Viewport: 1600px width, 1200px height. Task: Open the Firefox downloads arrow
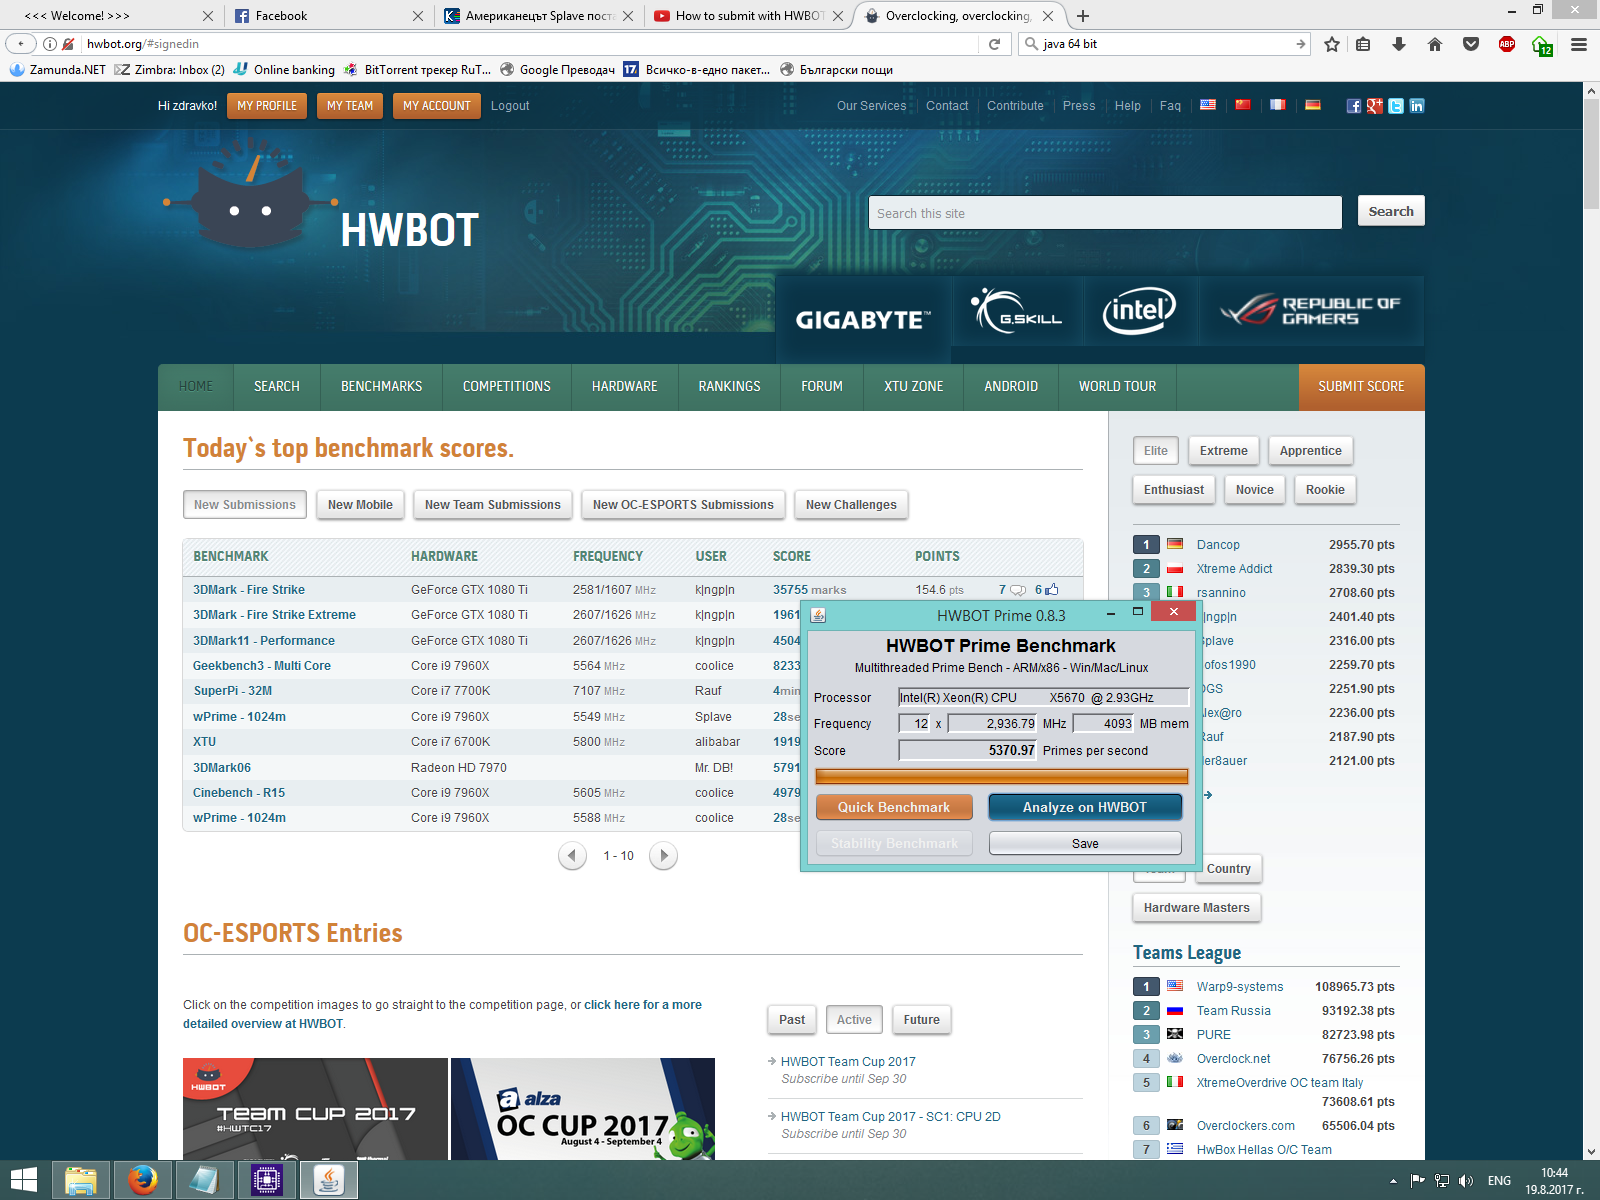(1399, 44)
